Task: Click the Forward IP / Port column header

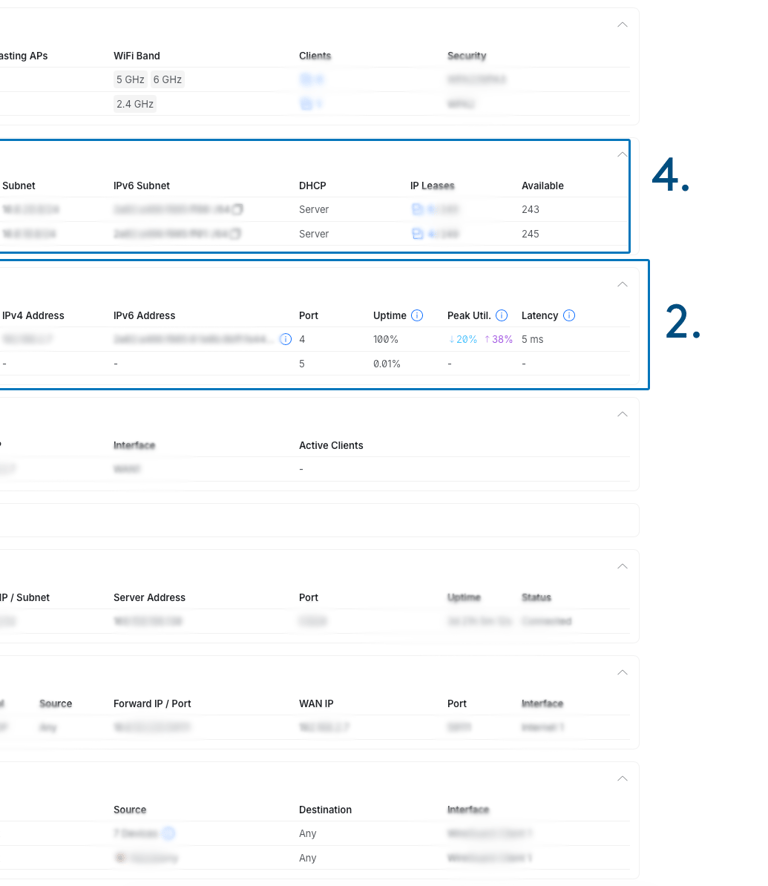Action: pyautogui.click(x=152, y=704)
